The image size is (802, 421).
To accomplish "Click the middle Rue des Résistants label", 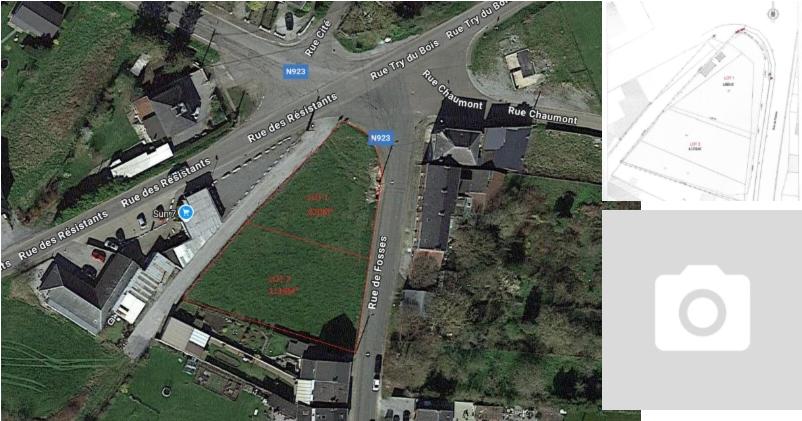I will pos(165,183).
